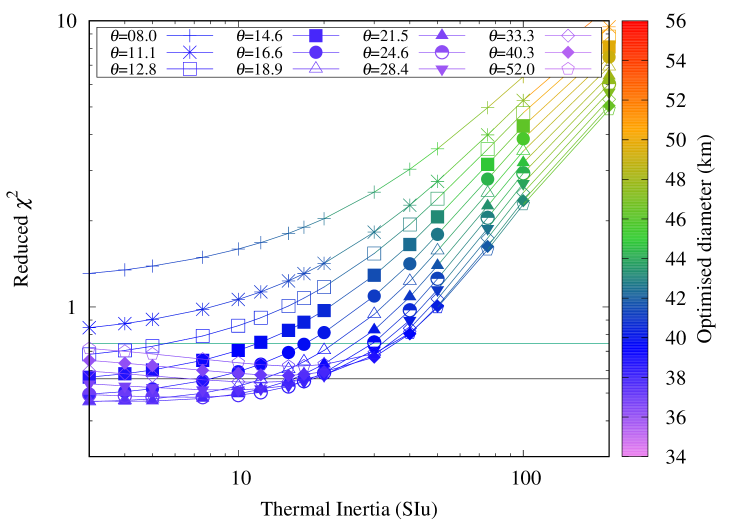Click the green band of the colorbar
Image resolution: width=747 pixels, height=523 pixels.
pyautogui.click(x=635, y=238)
